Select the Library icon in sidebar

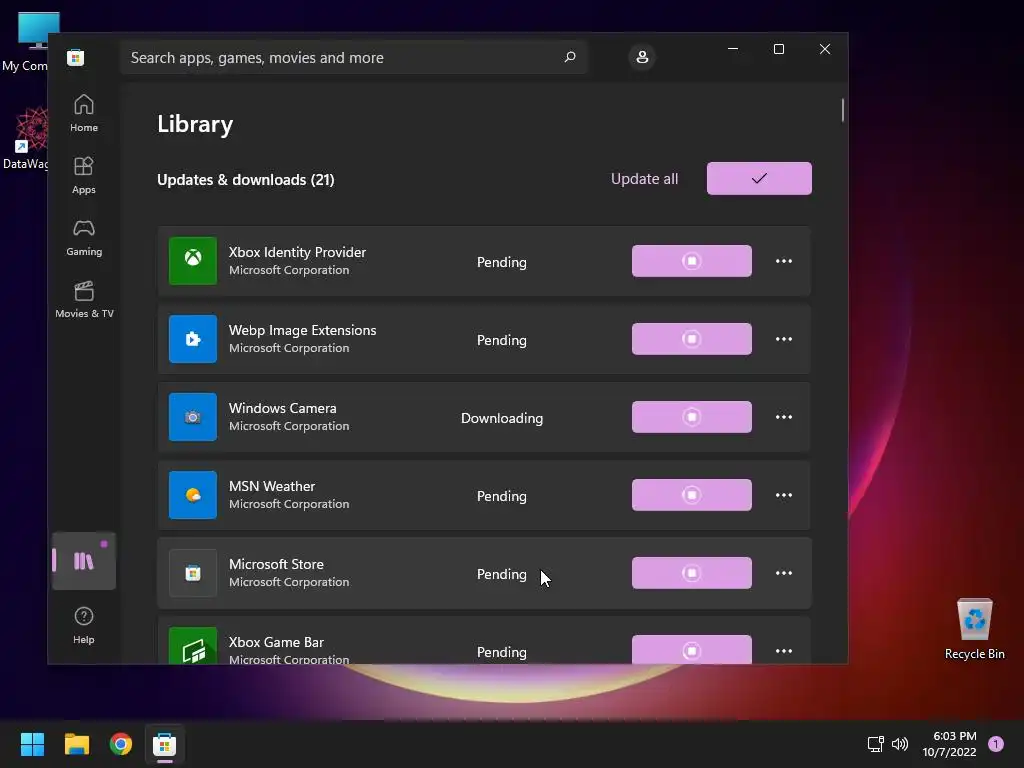point(84,561)
